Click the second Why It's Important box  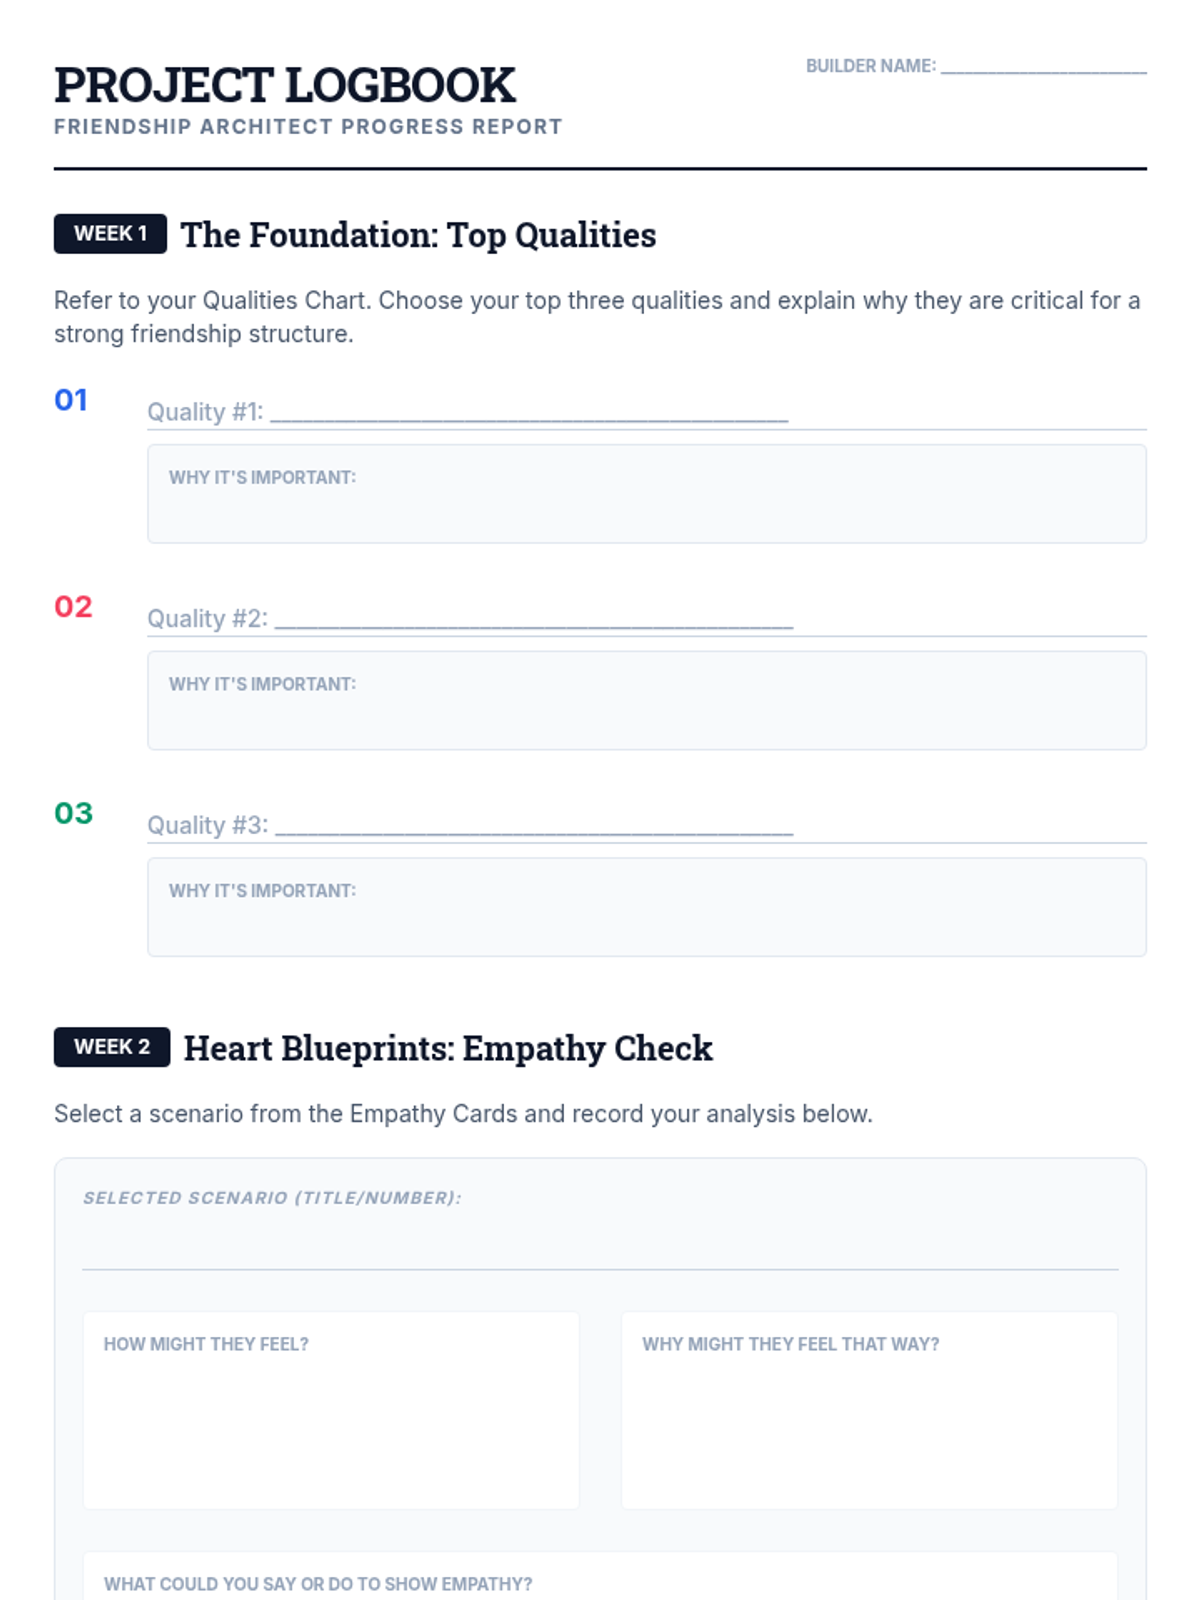pyautogui.click(x=646, y=700)
